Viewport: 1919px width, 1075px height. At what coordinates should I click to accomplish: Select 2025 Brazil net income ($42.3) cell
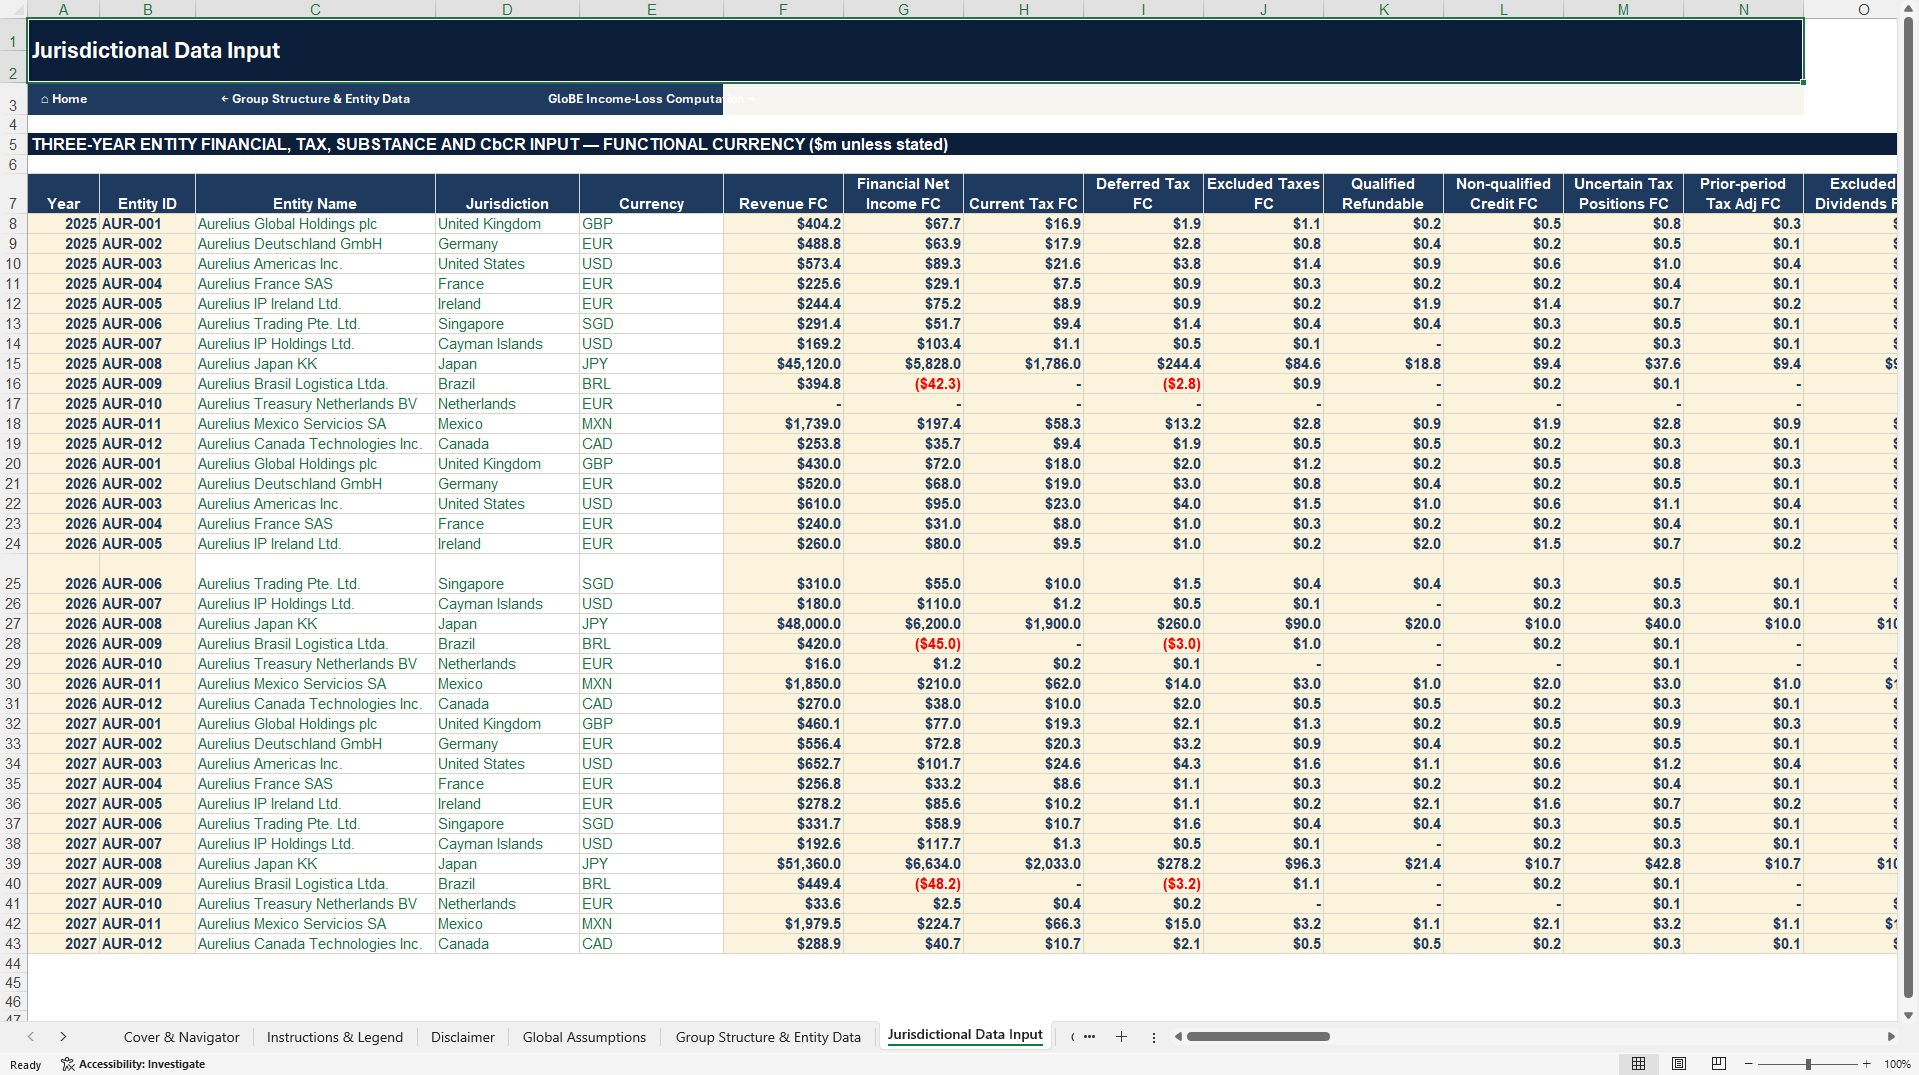[x=903, y=384]
